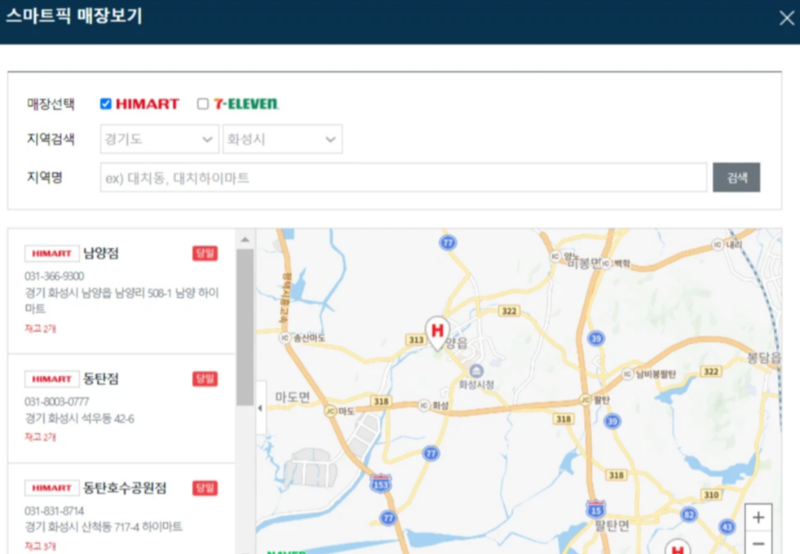The width and height of the screenshot is (800, 554).
Task: Check the 7-ELEVEN store checkbox
Action: pyautogui.click(x=203, y=104)
